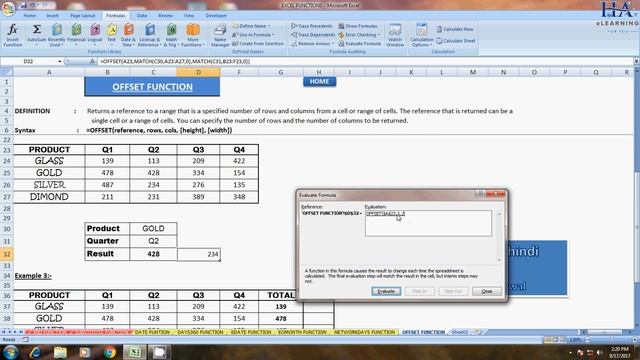Open the Date & Time functions list
Screen dimensions: 640x360
tap(128, 35)
